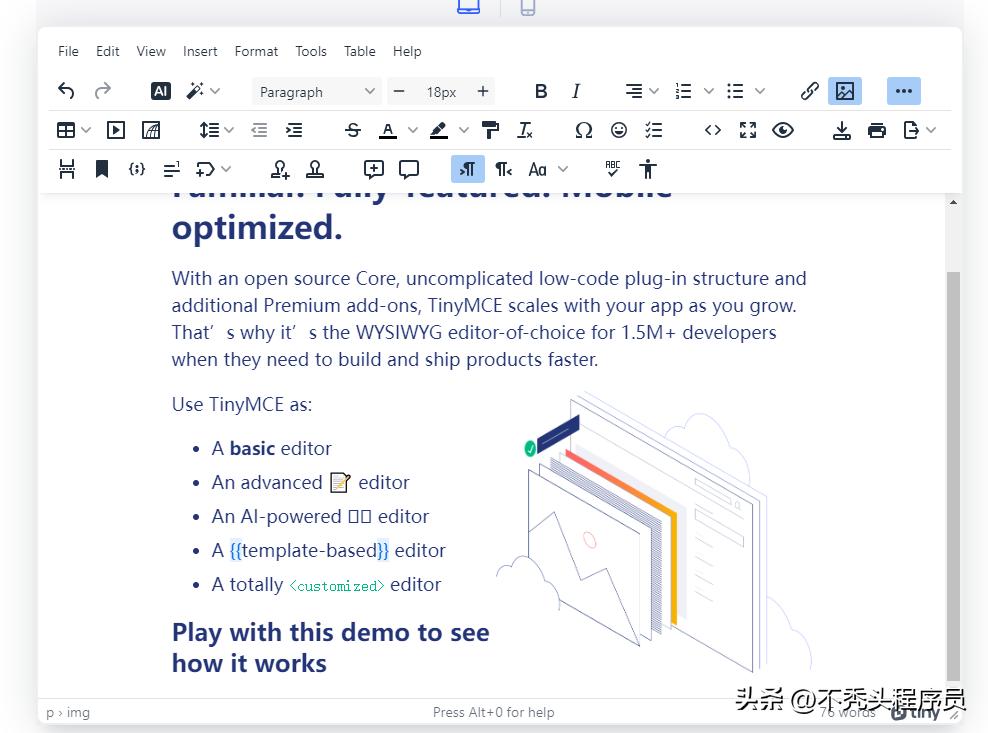Open the emoji picker
Viewport: 988px width, 733px height.
point(619,130)
